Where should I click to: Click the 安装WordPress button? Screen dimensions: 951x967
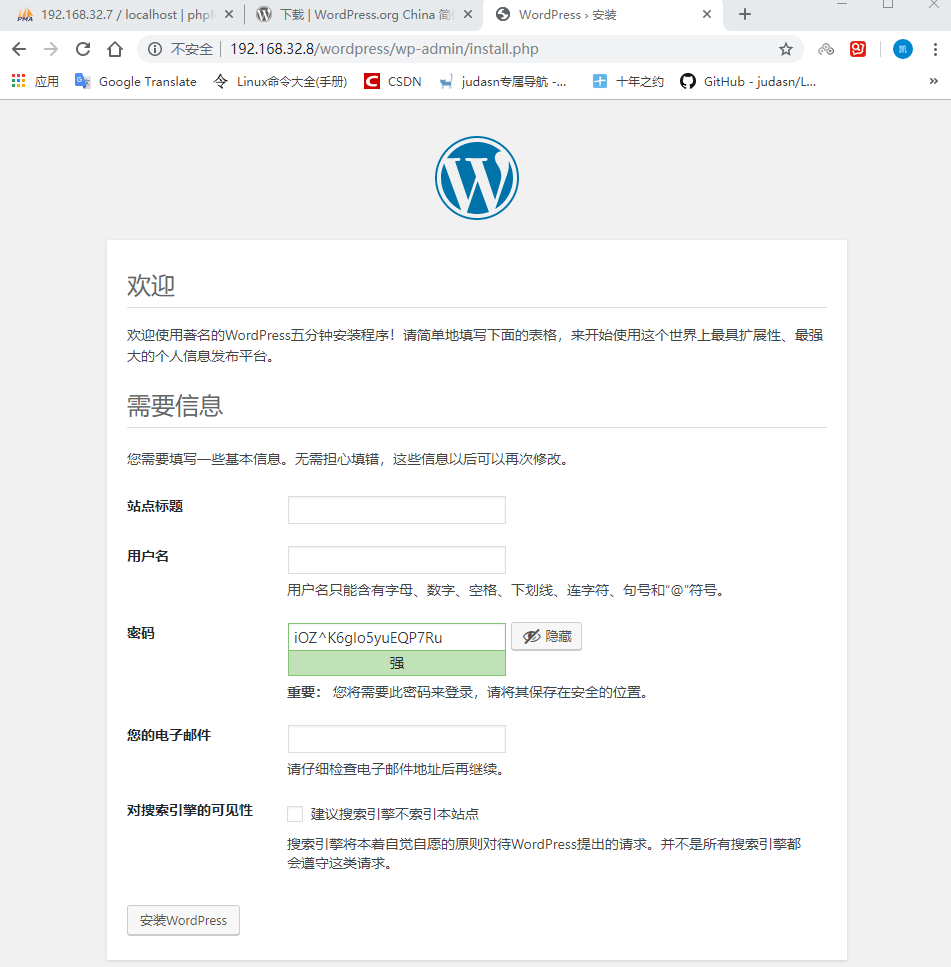(x=183, y=920)
